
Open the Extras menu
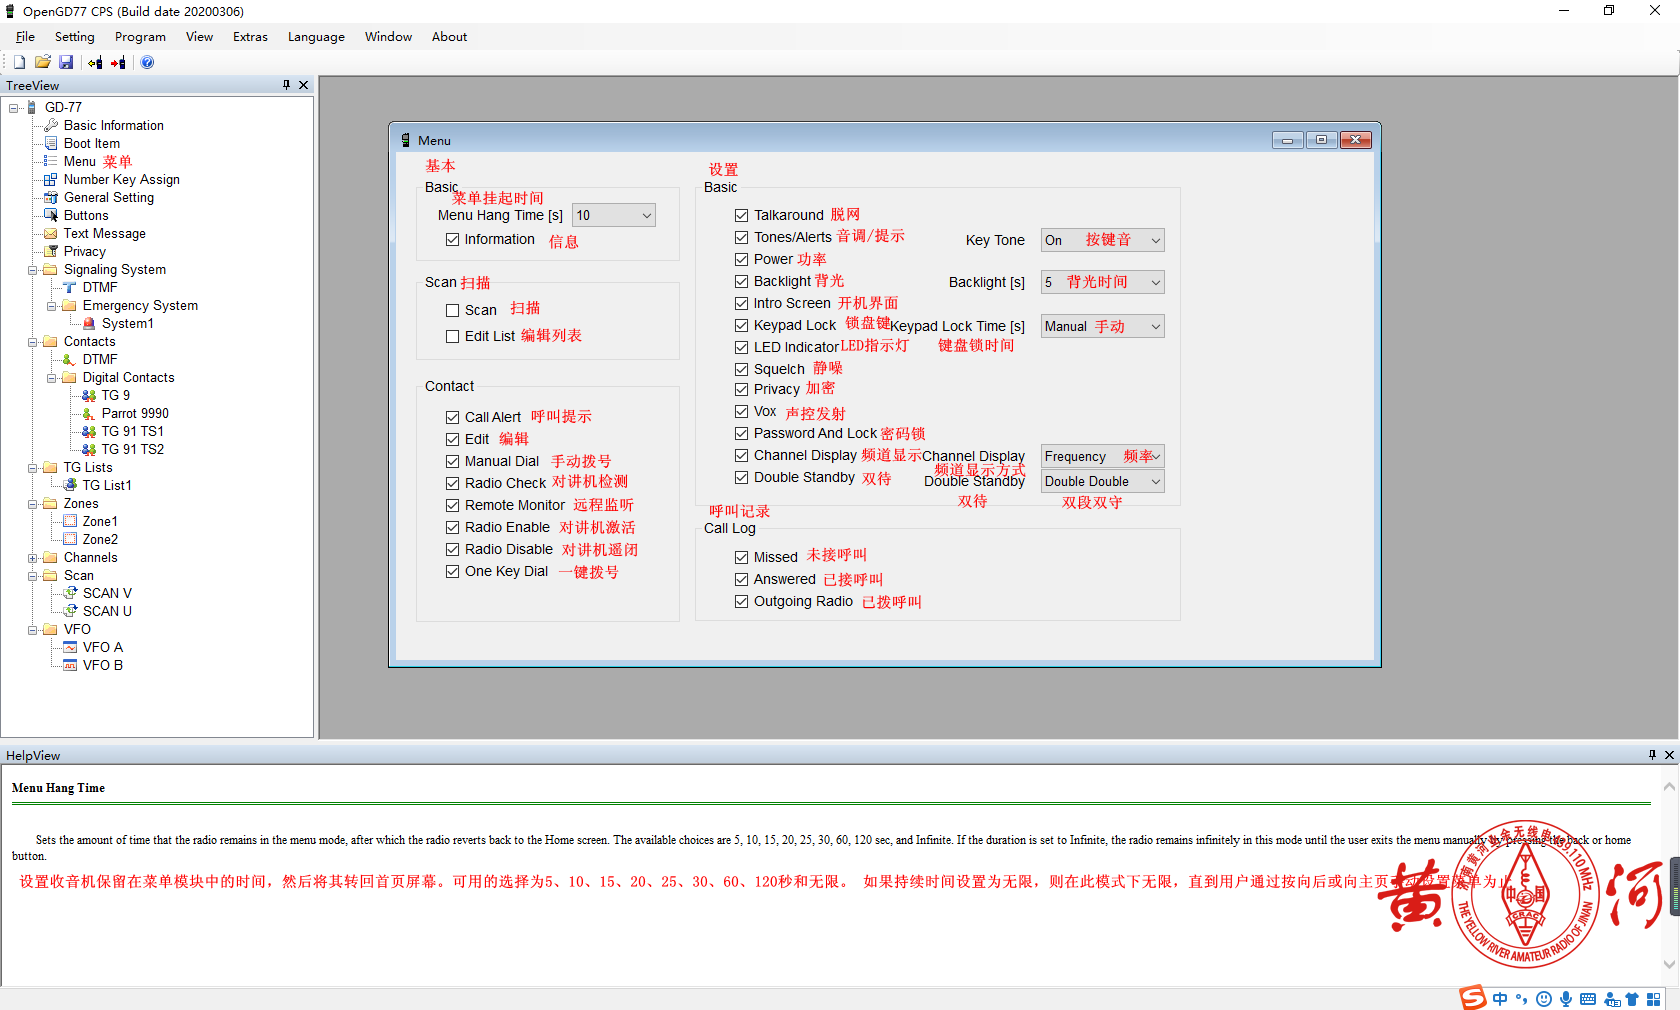click(250, 37)
